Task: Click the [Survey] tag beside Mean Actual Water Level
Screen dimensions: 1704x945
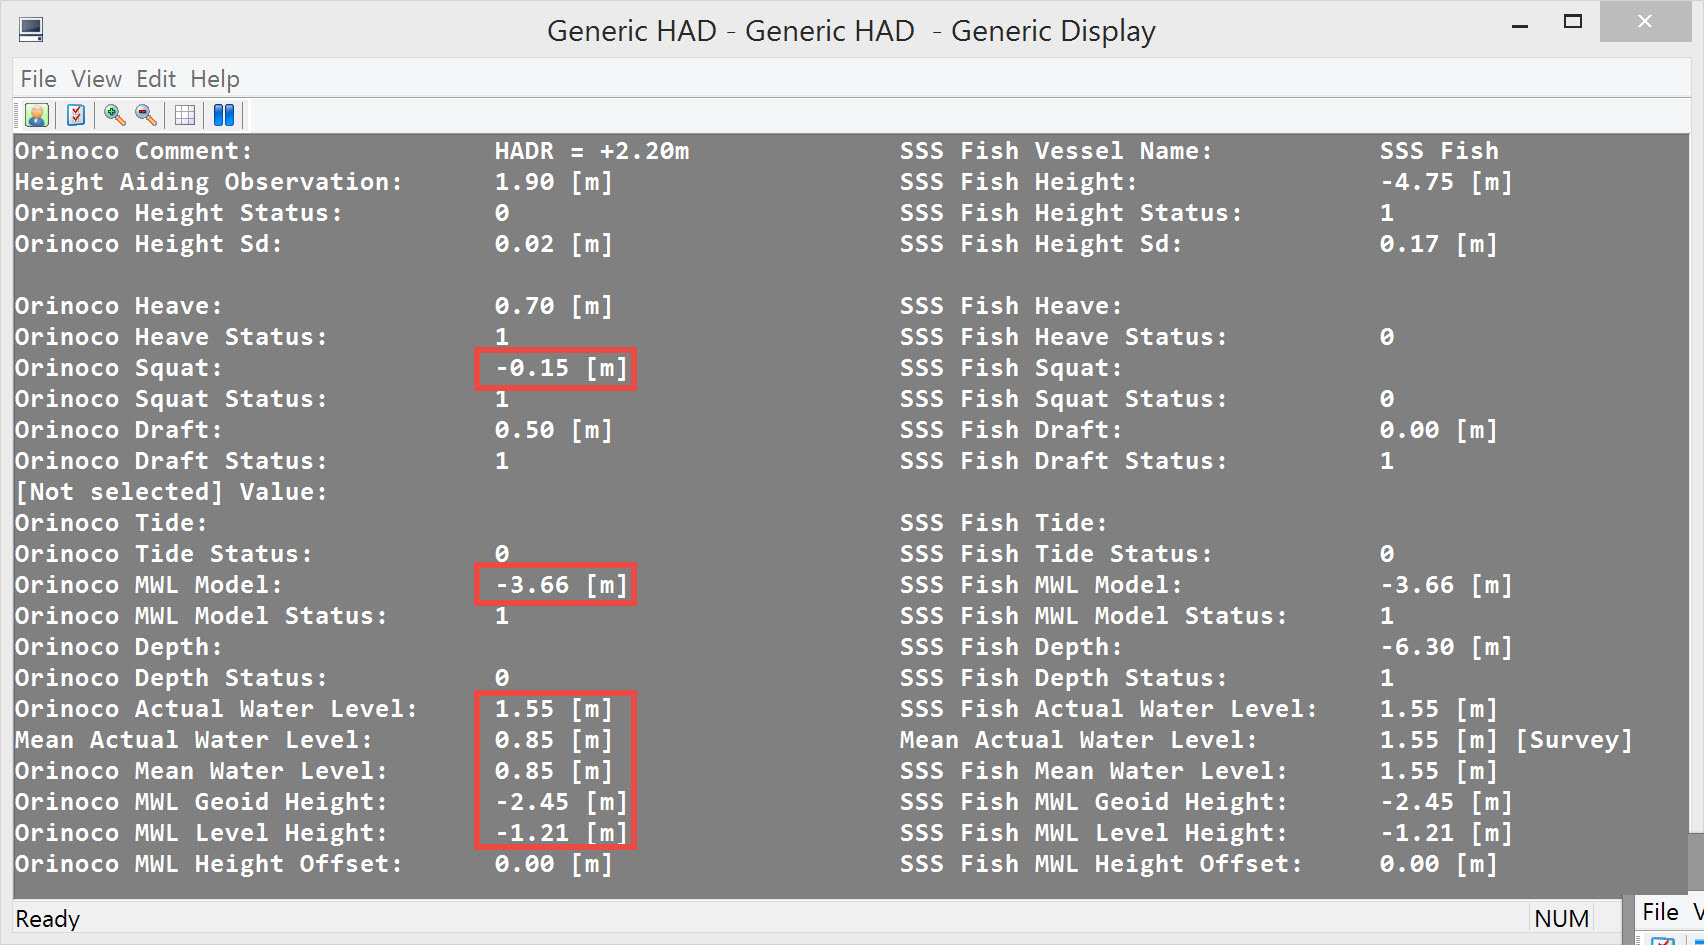Action: (1574, 740)
